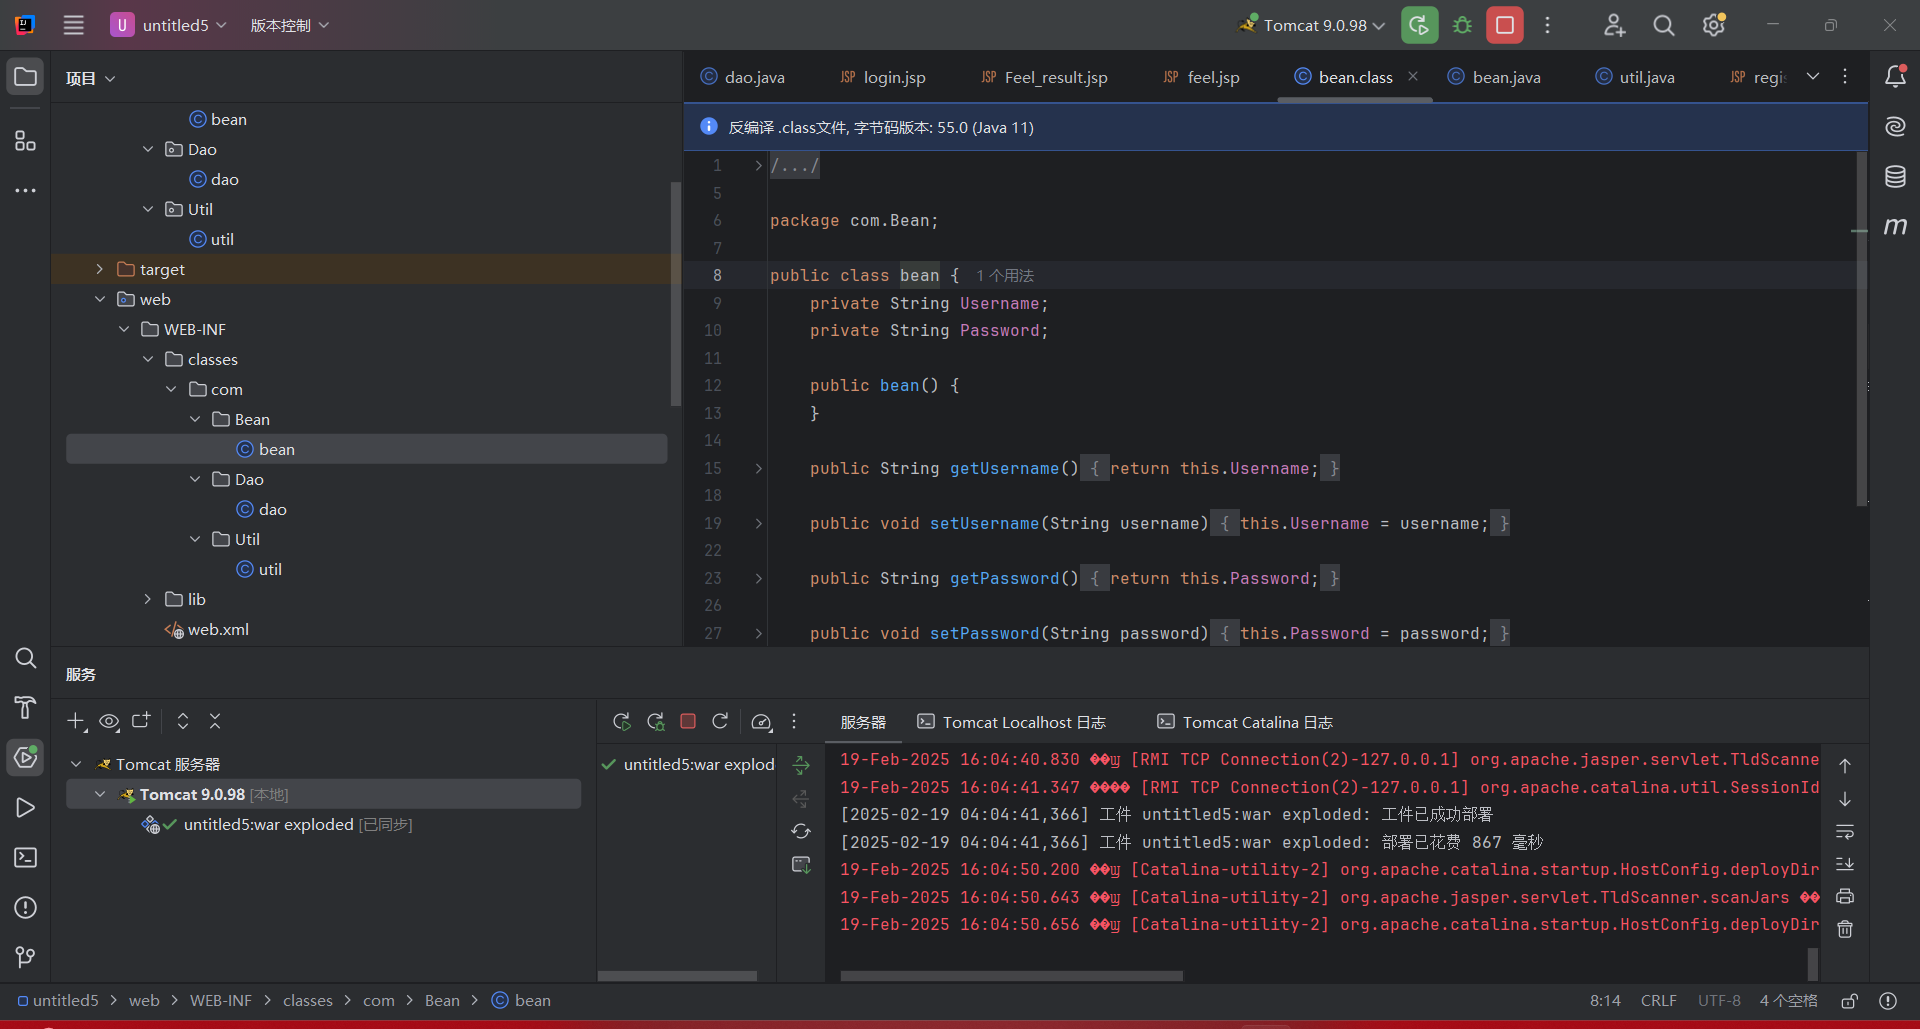Clear the server console with trash icon
Viewport: 1920px width, 1029px height.
tap(1845, 929)
